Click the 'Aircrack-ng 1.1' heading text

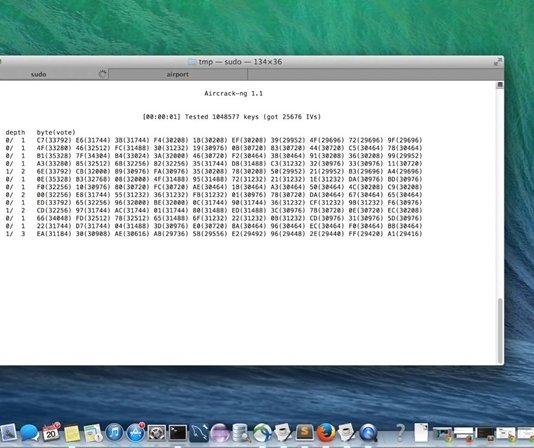click(x=233, y=93)
